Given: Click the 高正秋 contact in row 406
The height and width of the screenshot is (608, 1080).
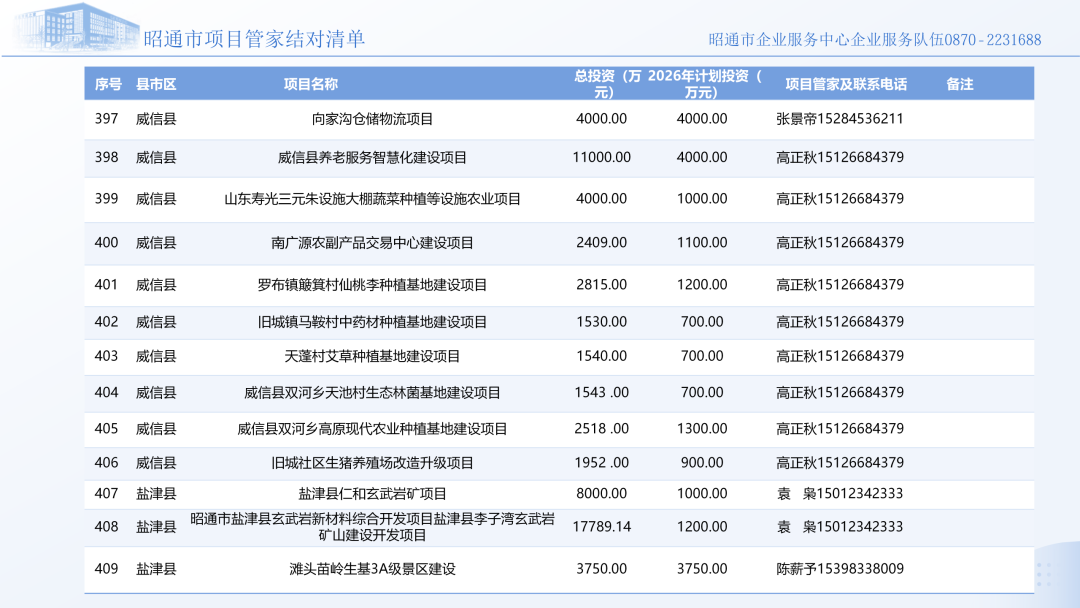Looking at the screenshot, I should [x=840, y=463].
